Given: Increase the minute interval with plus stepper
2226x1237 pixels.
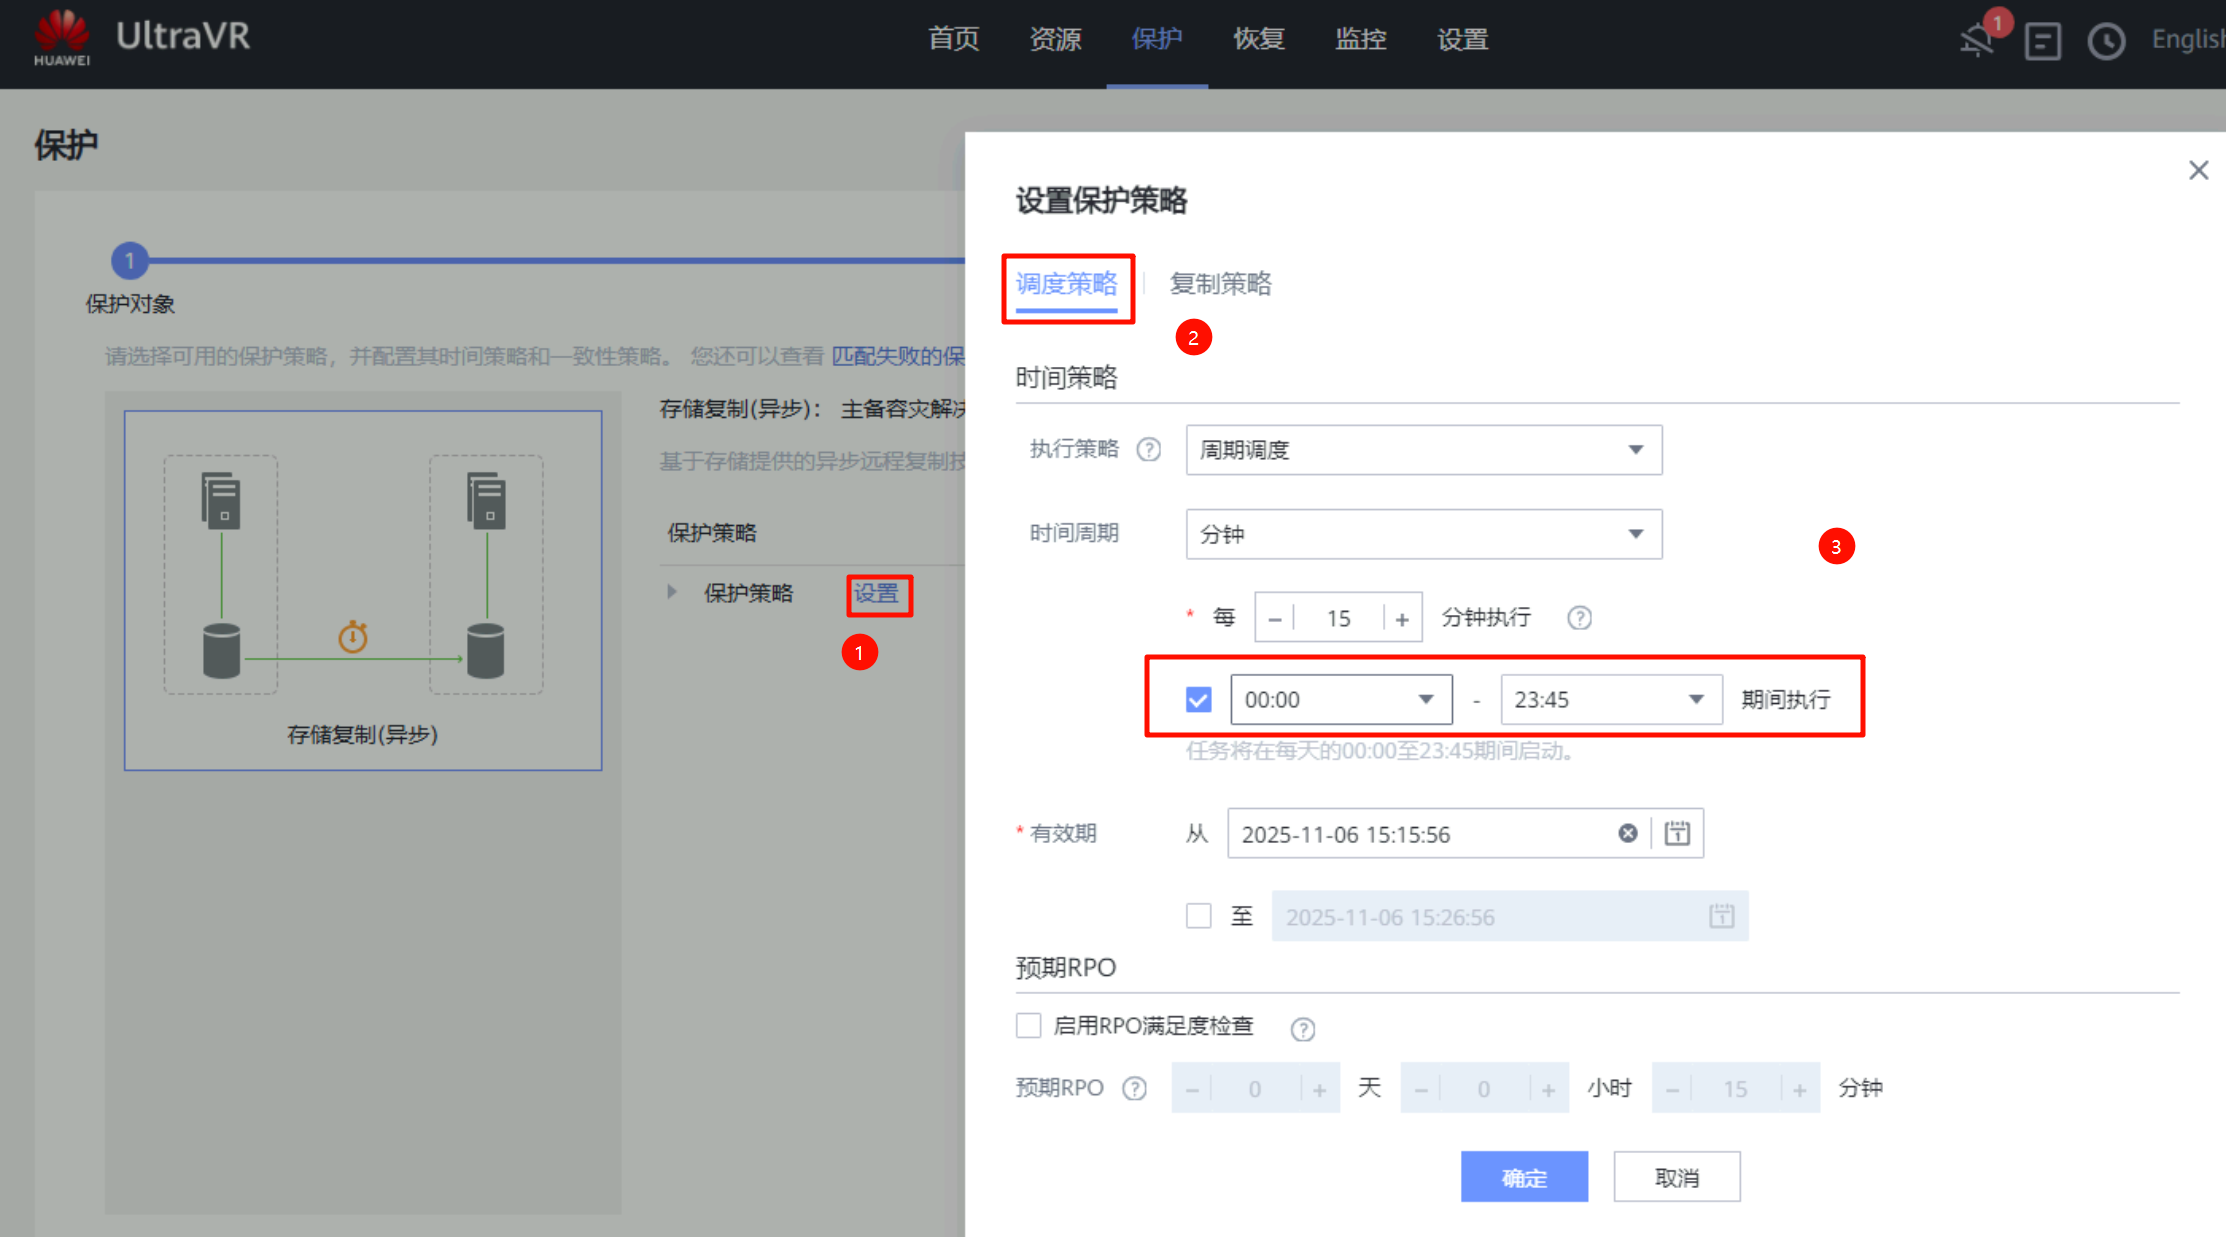Looking at the screenshot, I should coord(1402,619).
